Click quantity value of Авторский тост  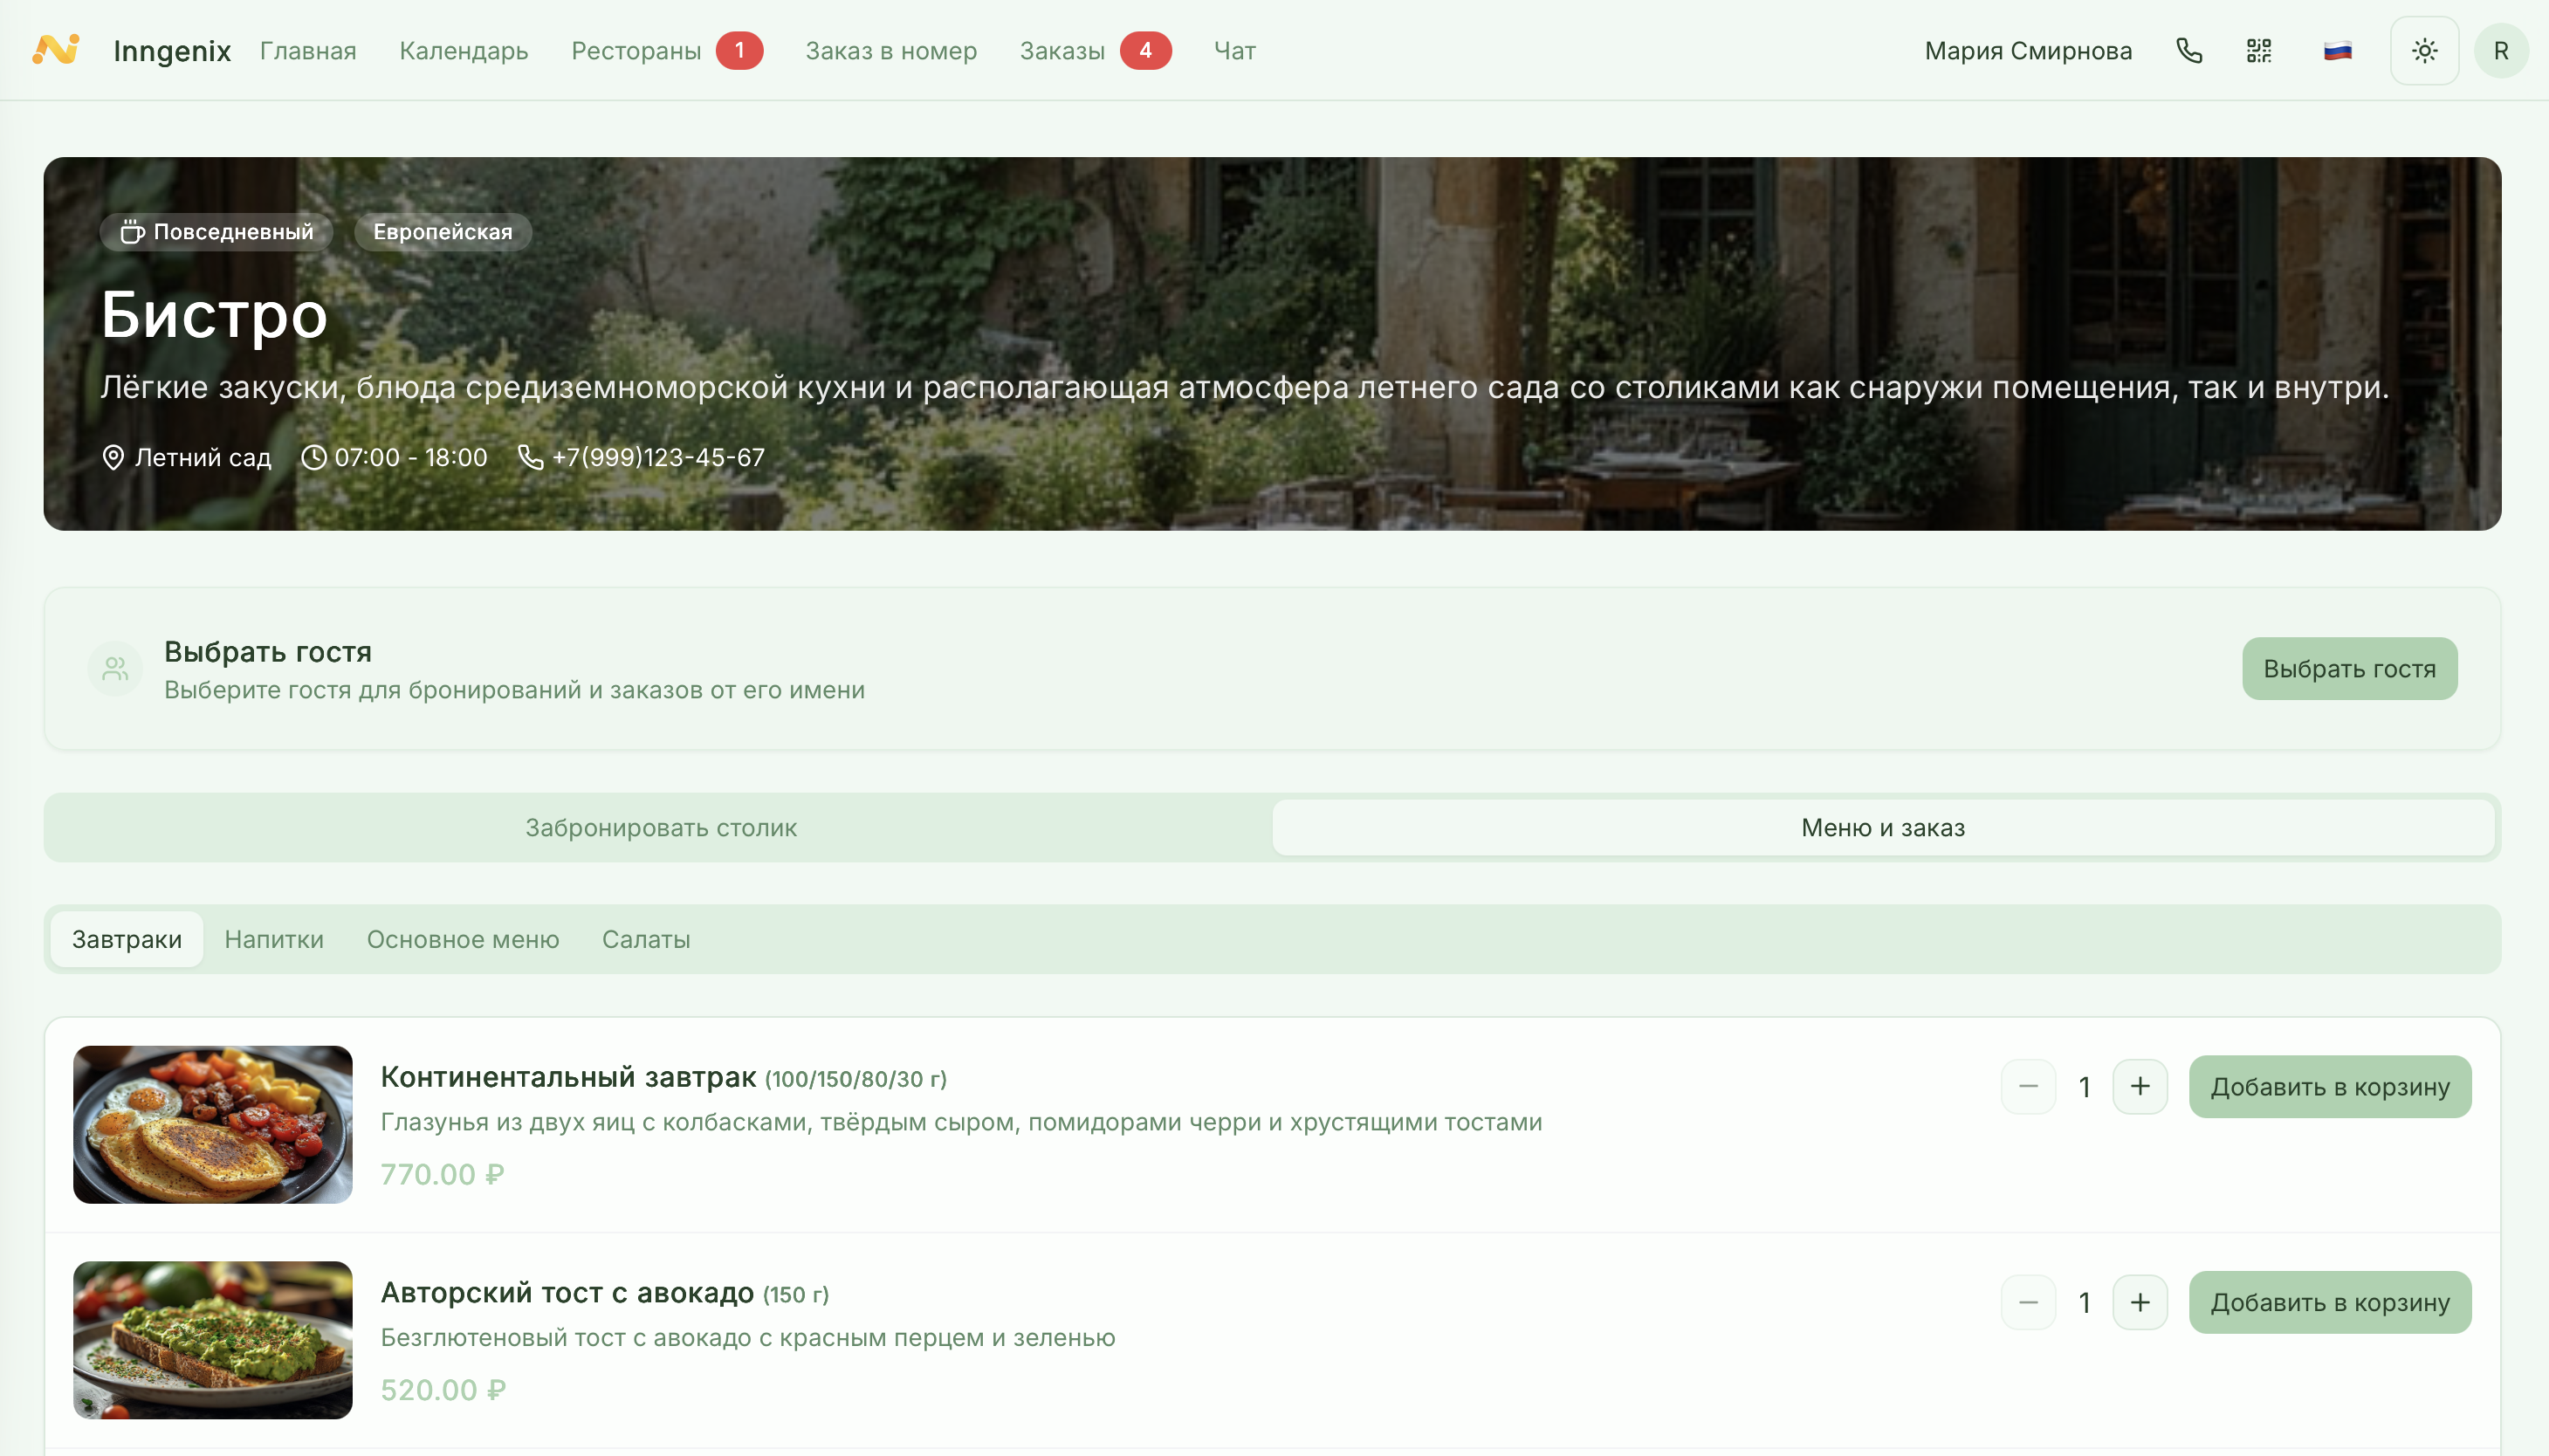coord(2084,1302)
